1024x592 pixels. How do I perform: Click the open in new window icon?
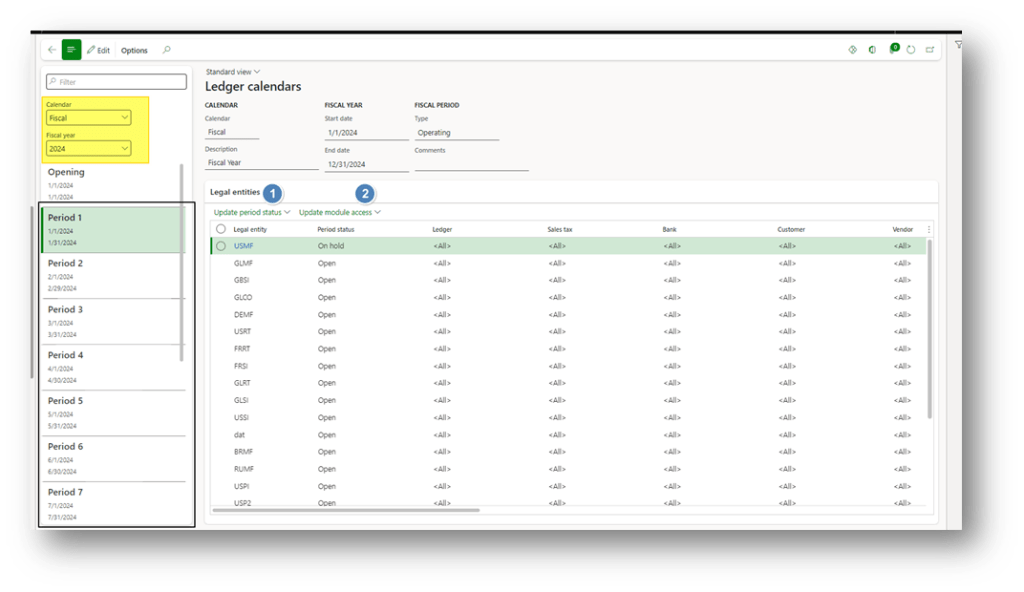coord(930,50)
